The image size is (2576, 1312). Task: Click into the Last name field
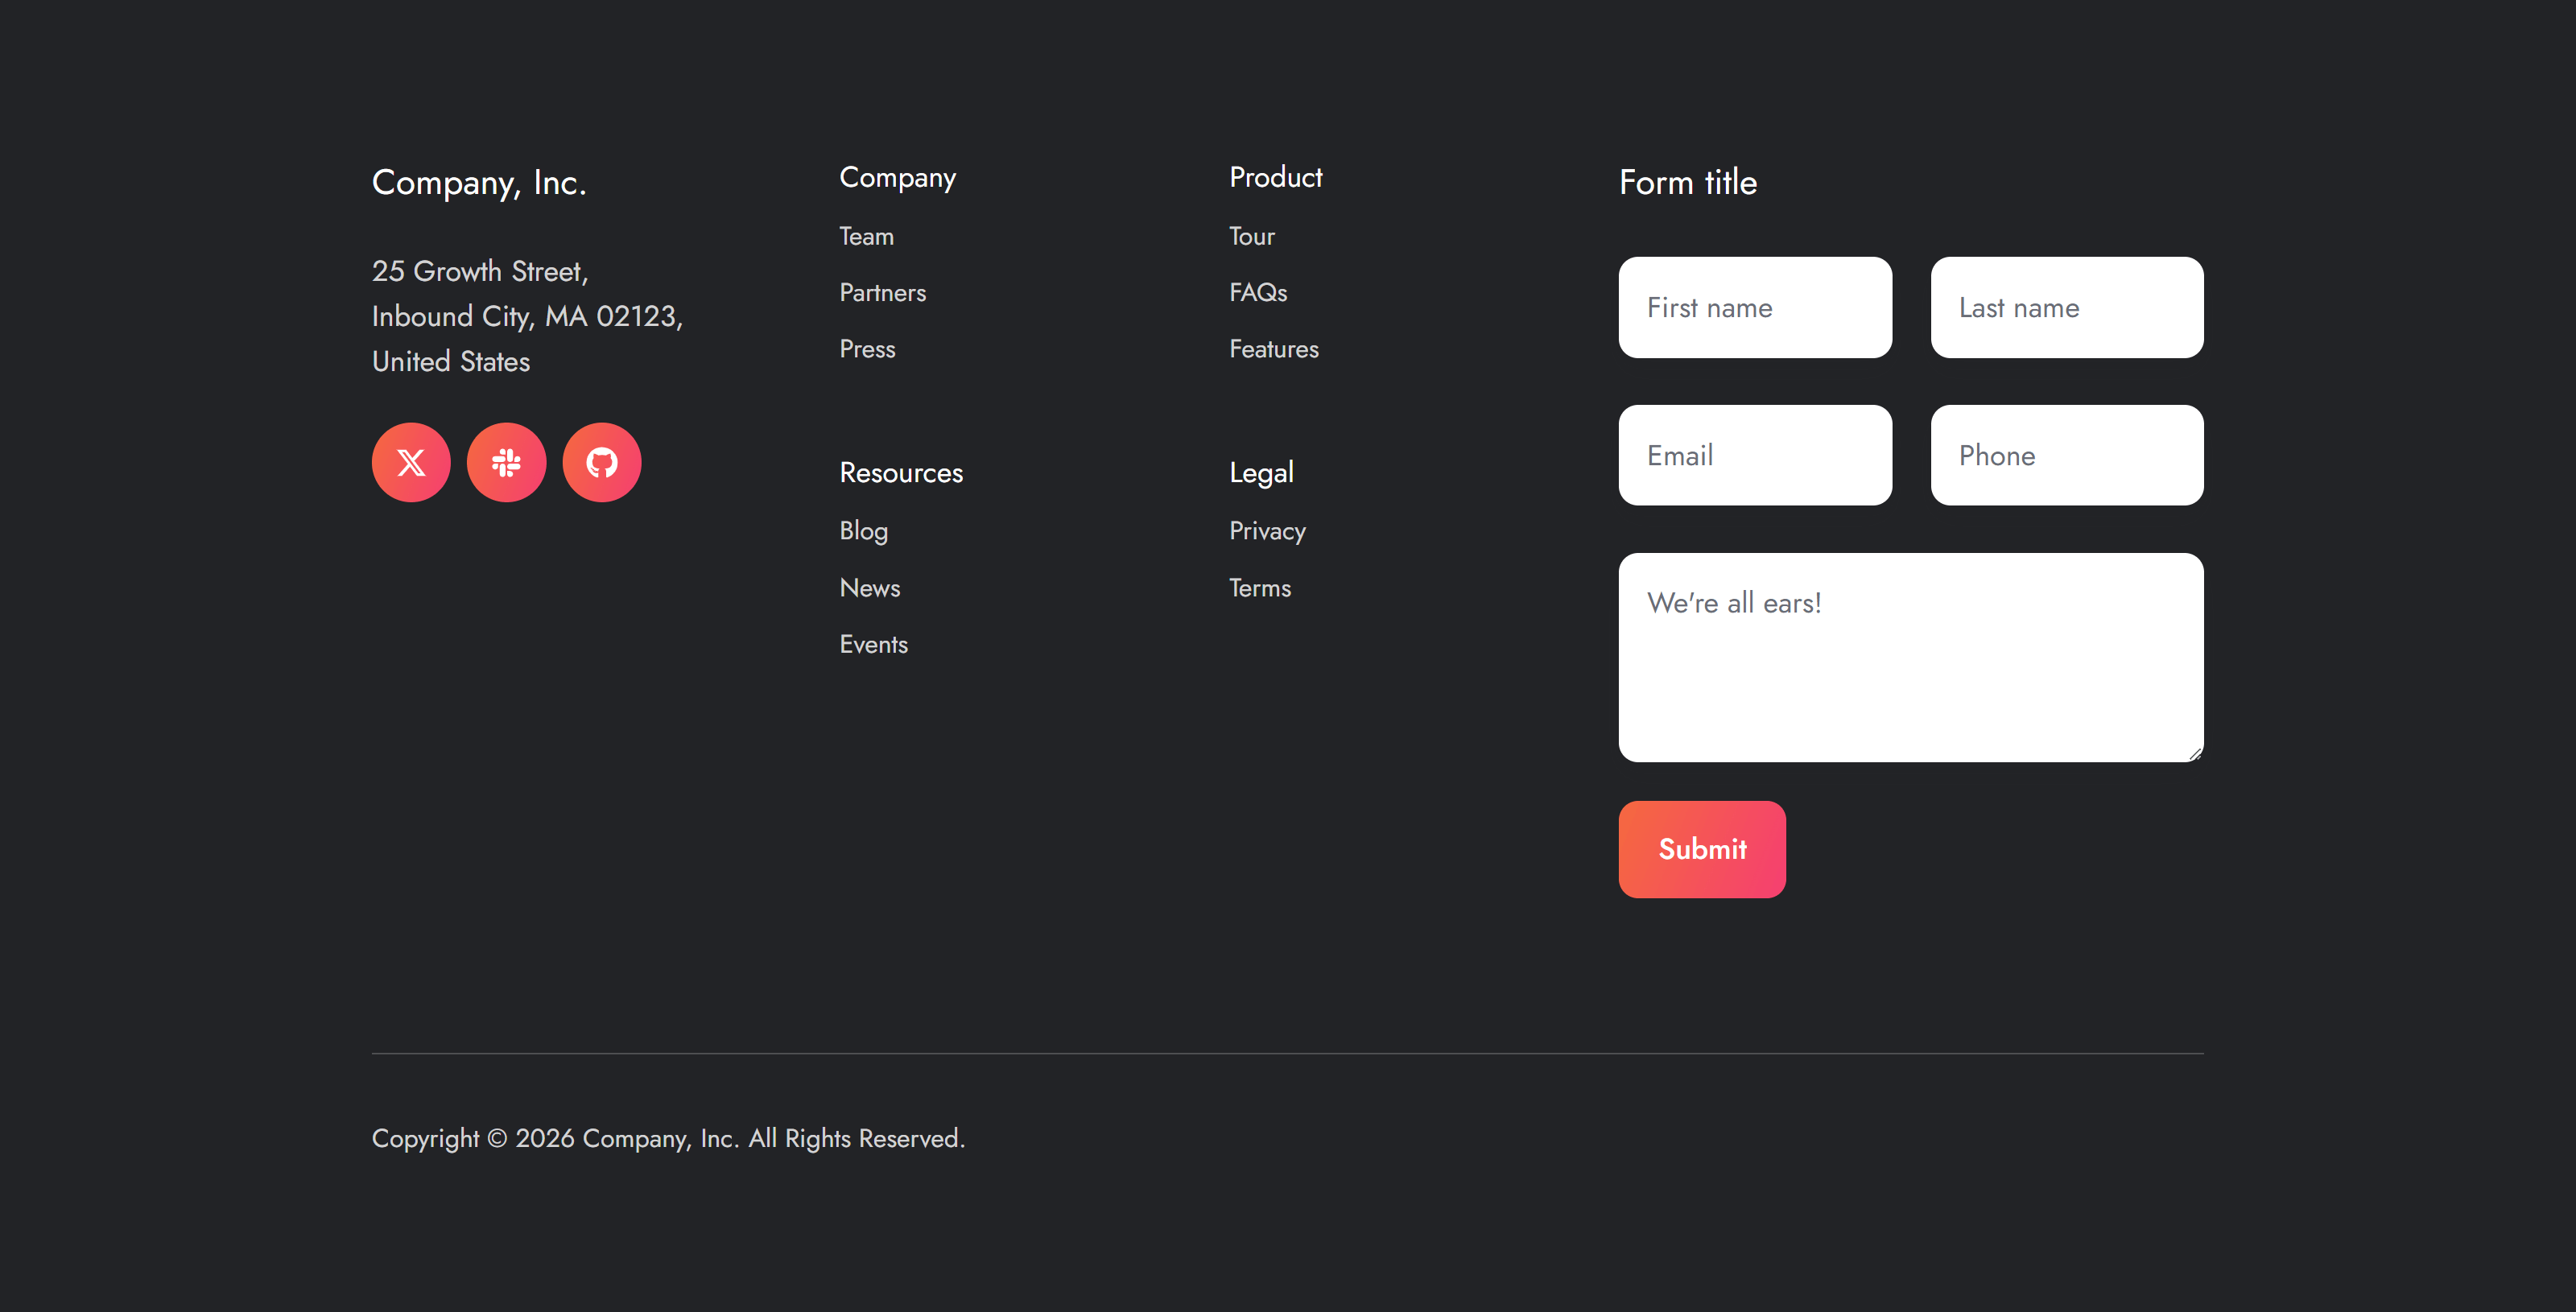tap(2066, 308)
